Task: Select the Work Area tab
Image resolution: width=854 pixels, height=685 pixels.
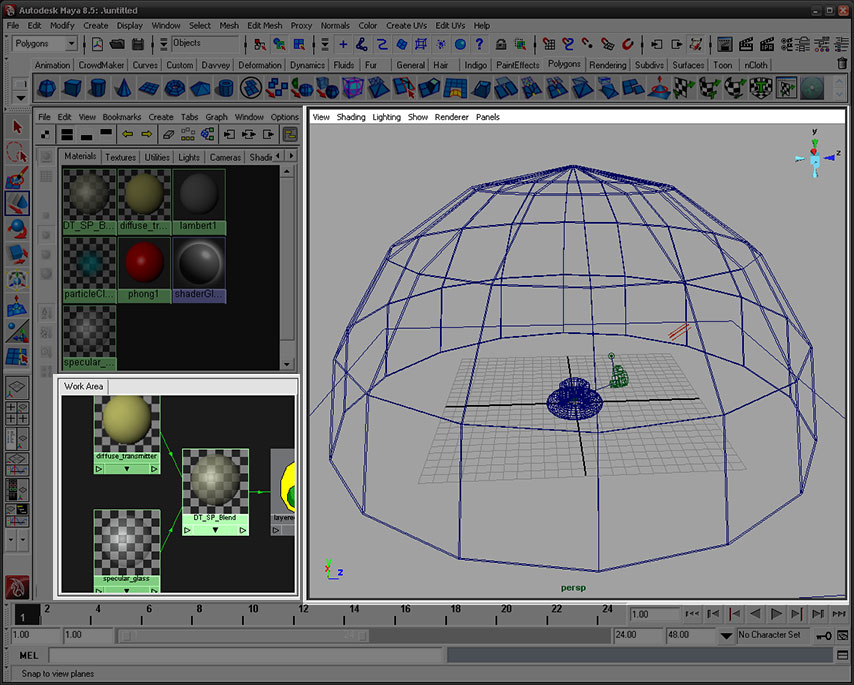Action: (83, 387)
